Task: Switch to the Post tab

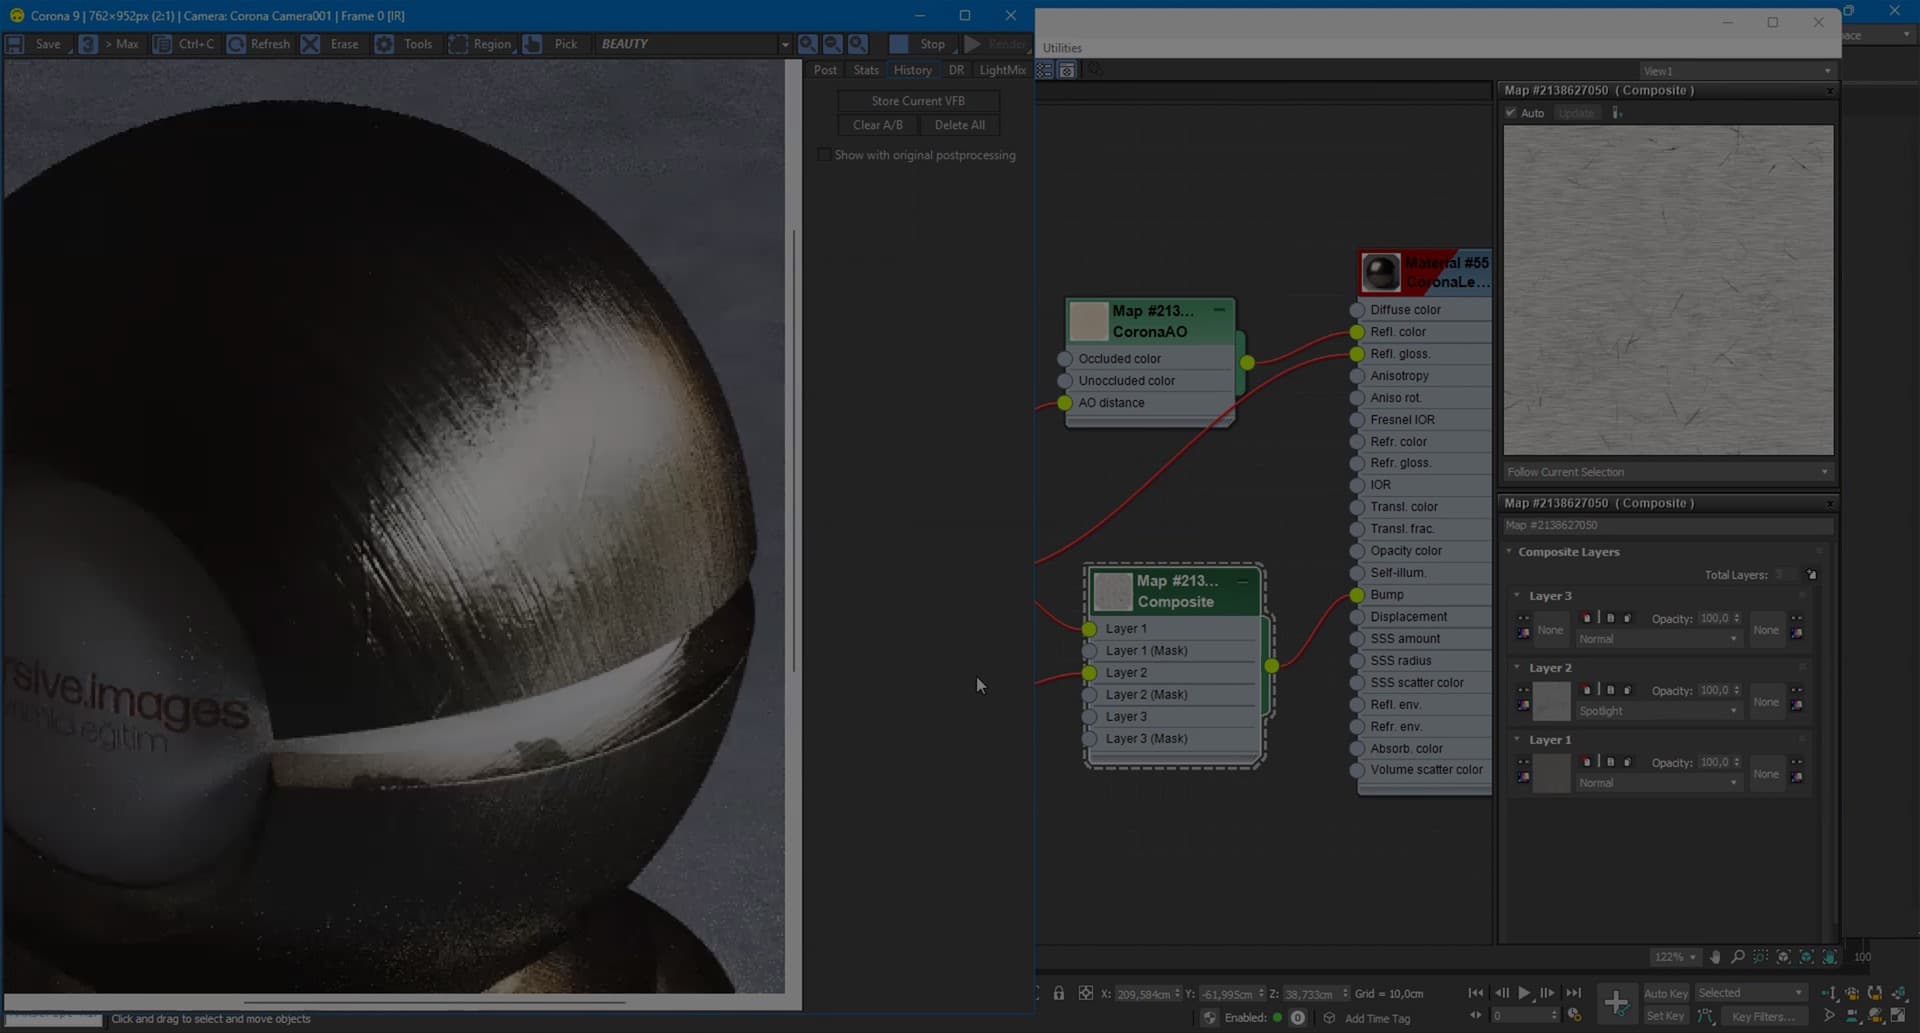Action: click(x=825, y=70)
